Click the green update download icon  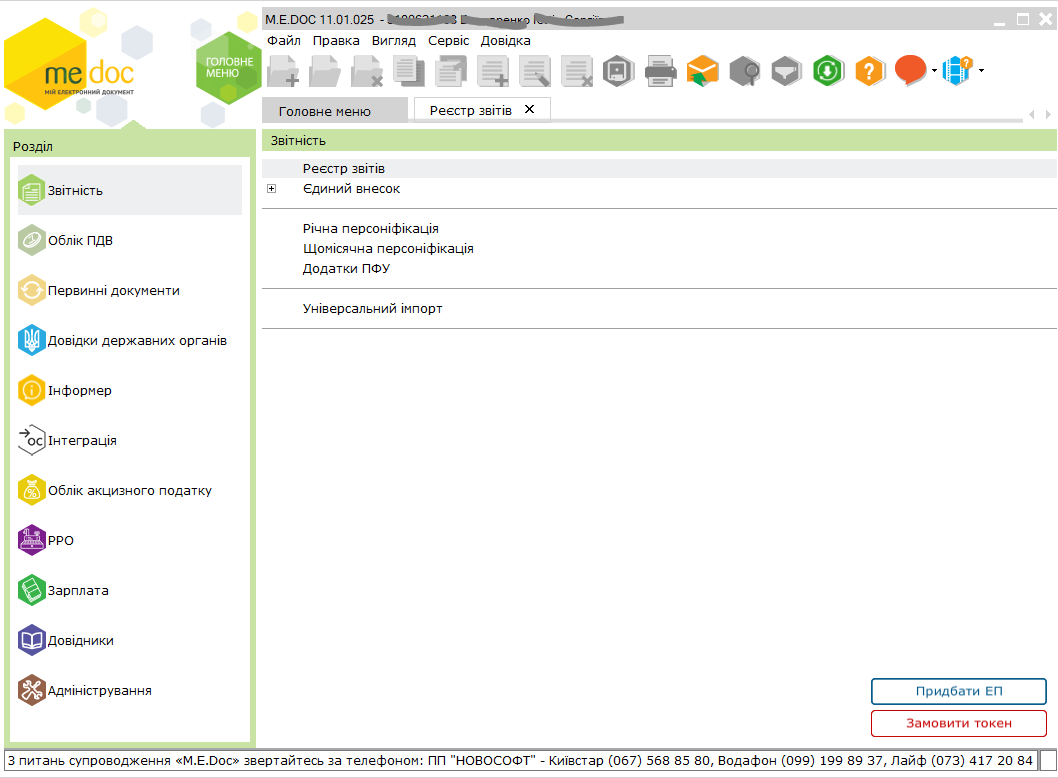(828, 71)
